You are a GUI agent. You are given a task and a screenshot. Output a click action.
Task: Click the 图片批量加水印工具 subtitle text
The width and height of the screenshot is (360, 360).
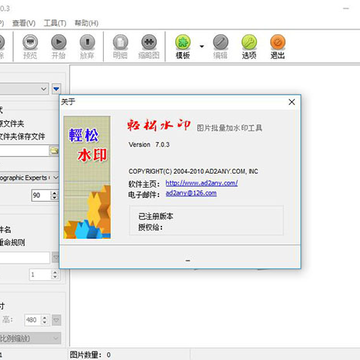(x=229, y=128)
